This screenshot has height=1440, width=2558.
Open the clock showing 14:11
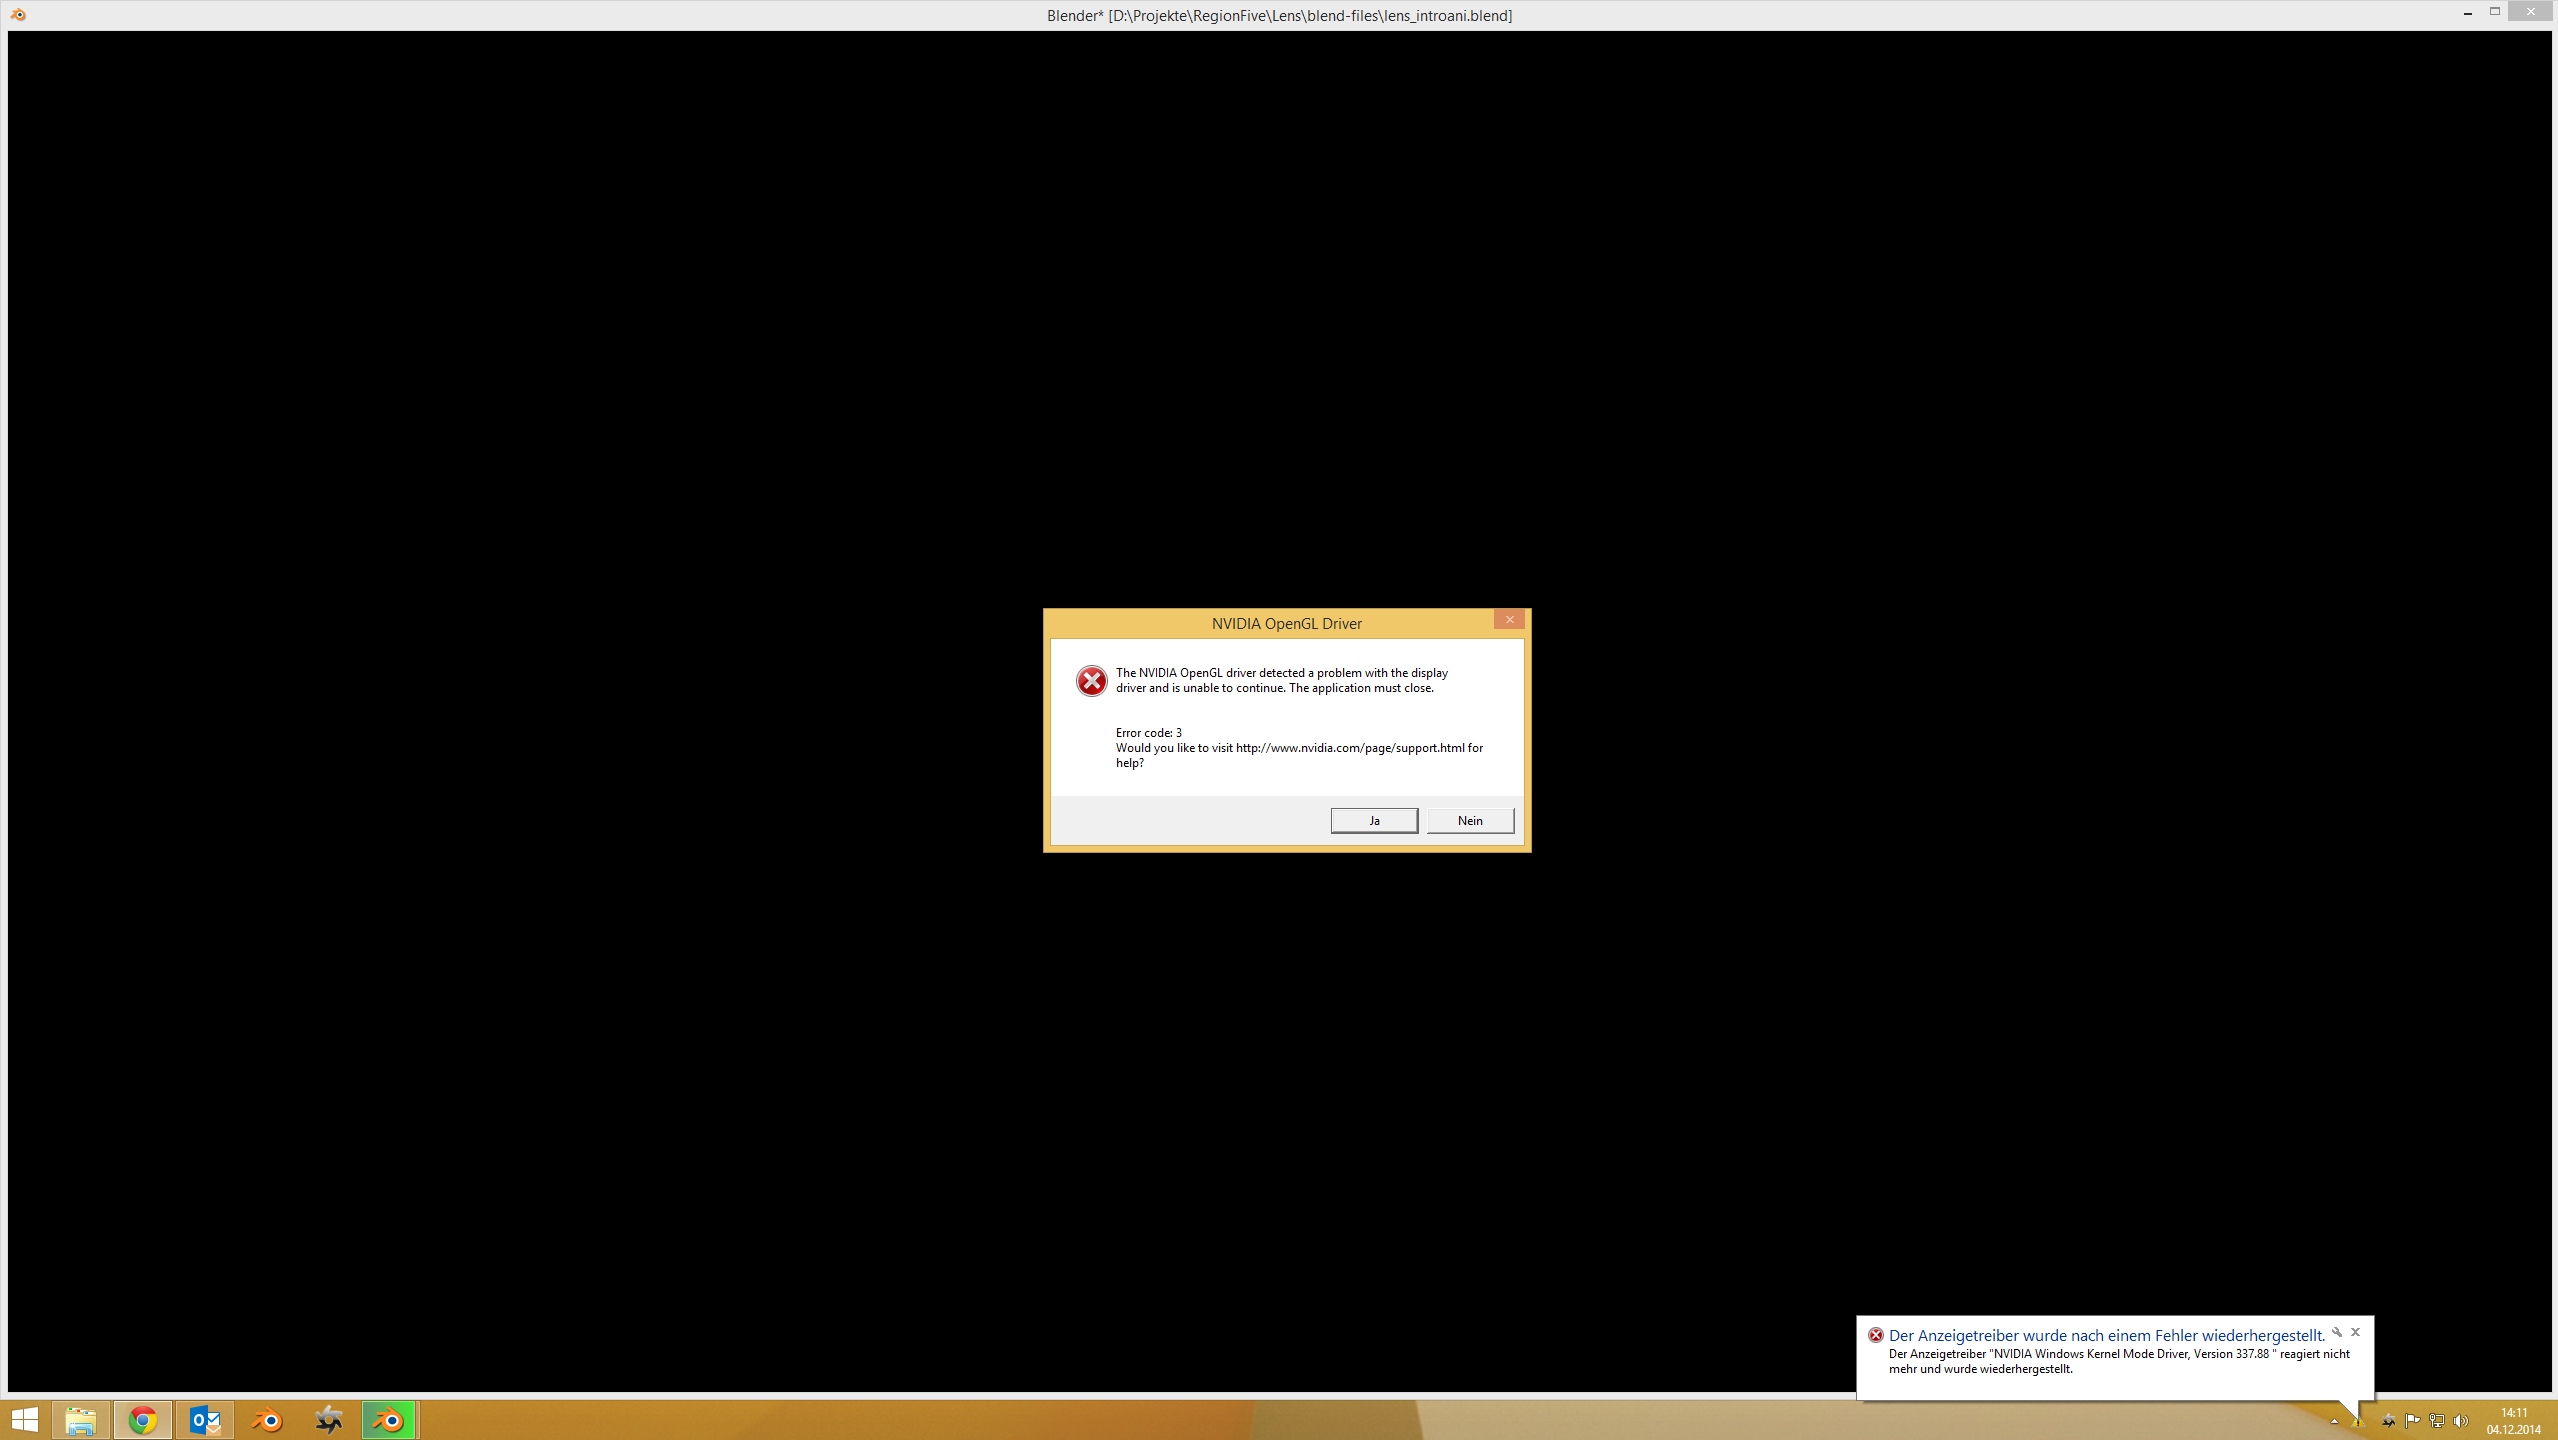coord(2513,1421)
